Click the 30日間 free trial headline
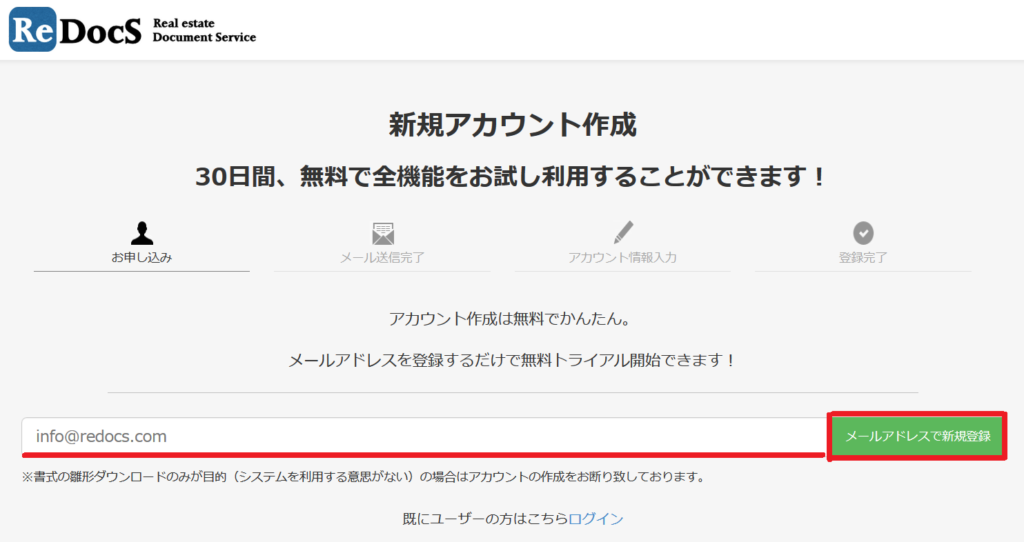The width and height of the screenshot is (1024, 542). tap(513, 176)
